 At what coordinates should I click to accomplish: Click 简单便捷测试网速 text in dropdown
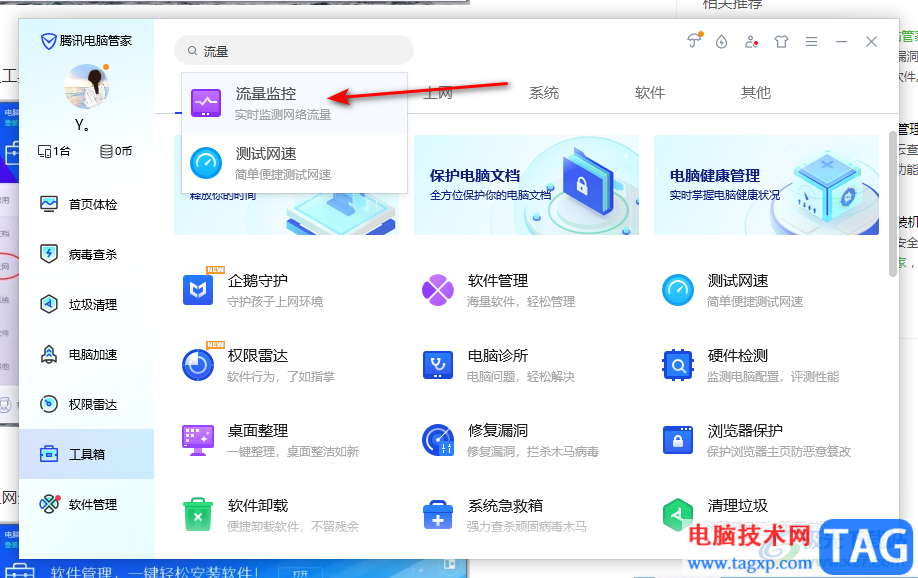coord(283,175)
